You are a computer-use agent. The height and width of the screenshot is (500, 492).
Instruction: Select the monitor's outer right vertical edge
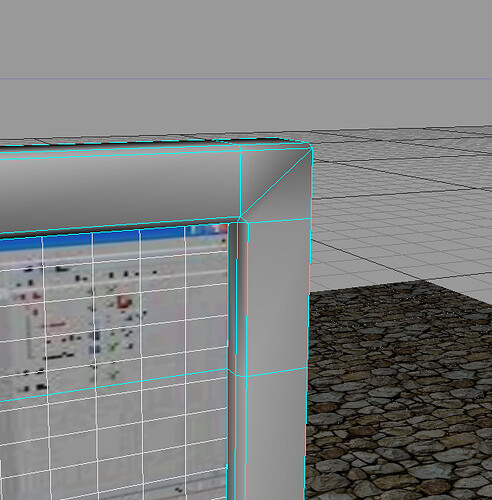[309, 323]
